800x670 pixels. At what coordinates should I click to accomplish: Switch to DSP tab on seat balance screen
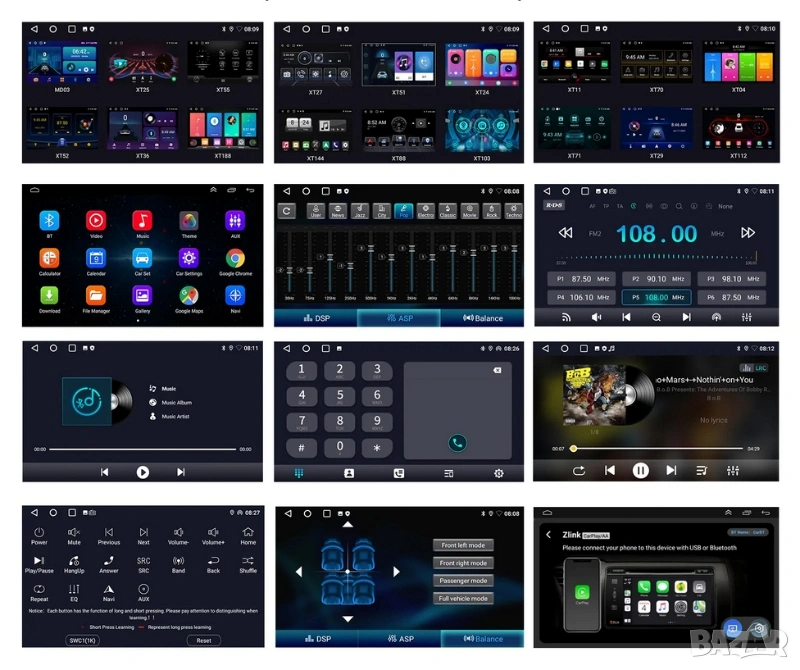pyautogui.click(x=317, y=638)
